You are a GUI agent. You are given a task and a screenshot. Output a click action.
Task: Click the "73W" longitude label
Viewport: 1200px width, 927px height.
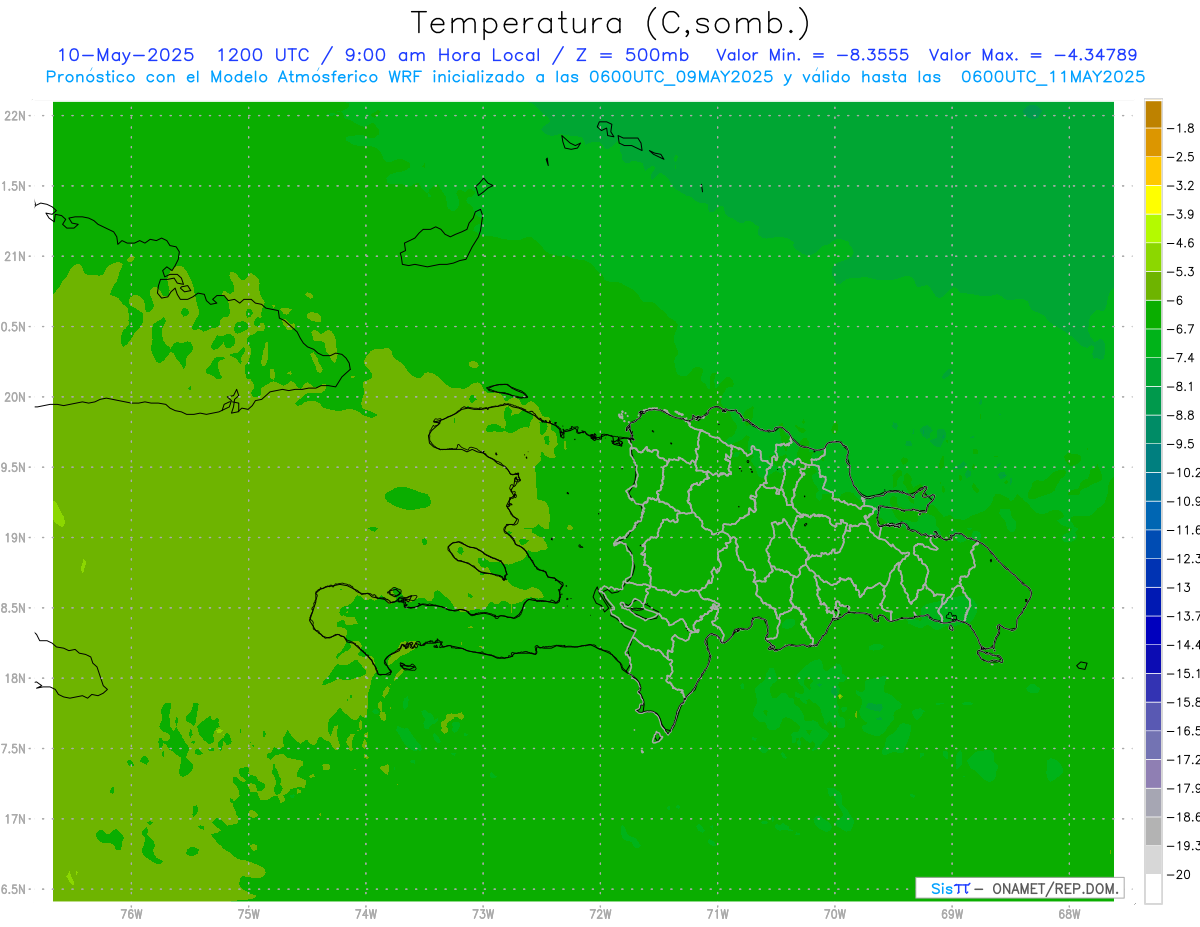(483, 913)
